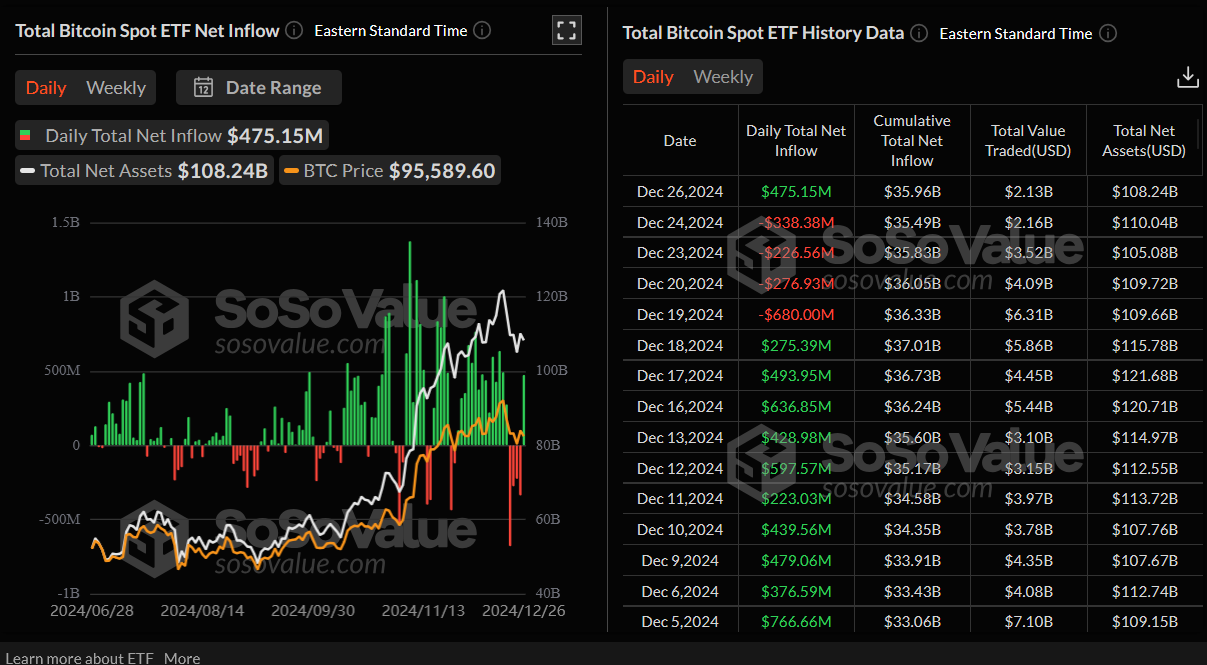Click the -$276.93M outflow cell

click(796, 284)
